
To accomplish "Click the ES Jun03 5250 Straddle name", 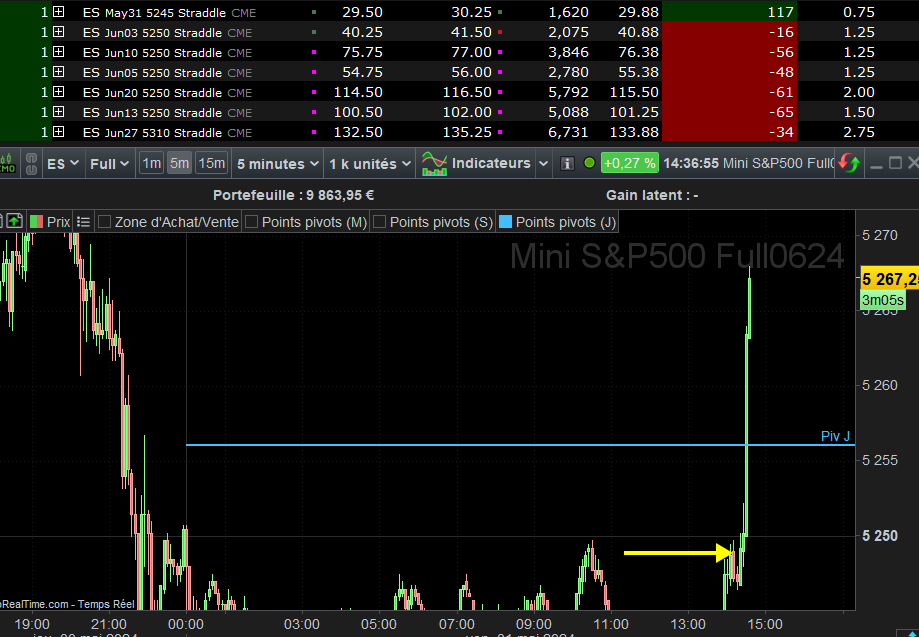I will tap(152, 32).
